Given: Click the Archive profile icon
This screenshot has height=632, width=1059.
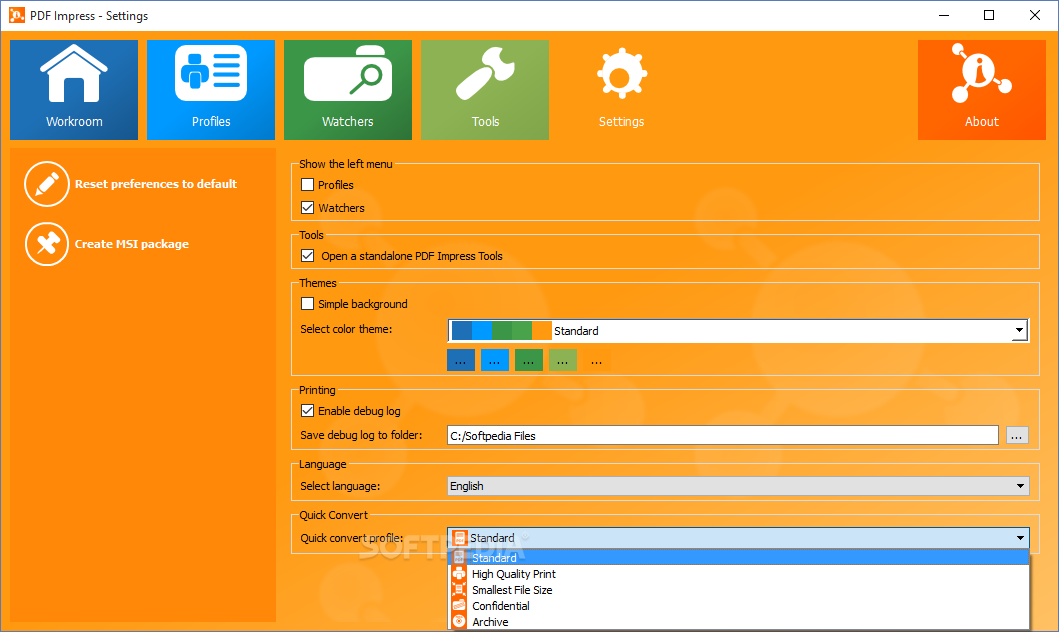Looking at the screenshot, I should pyautogui.click(x=459, y=621).
